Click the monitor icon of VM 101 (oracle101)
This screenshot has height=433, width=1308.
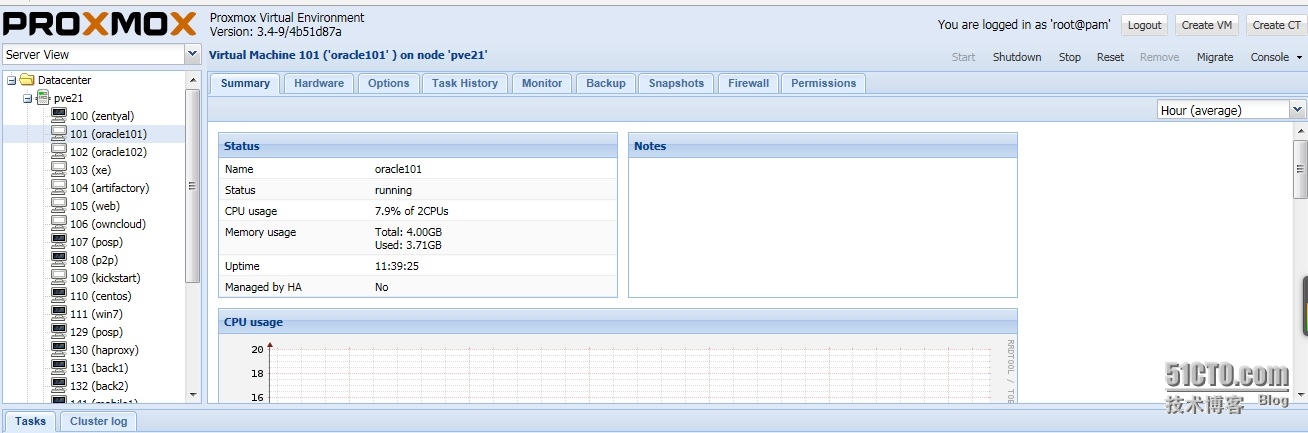[x=59, y=134]
